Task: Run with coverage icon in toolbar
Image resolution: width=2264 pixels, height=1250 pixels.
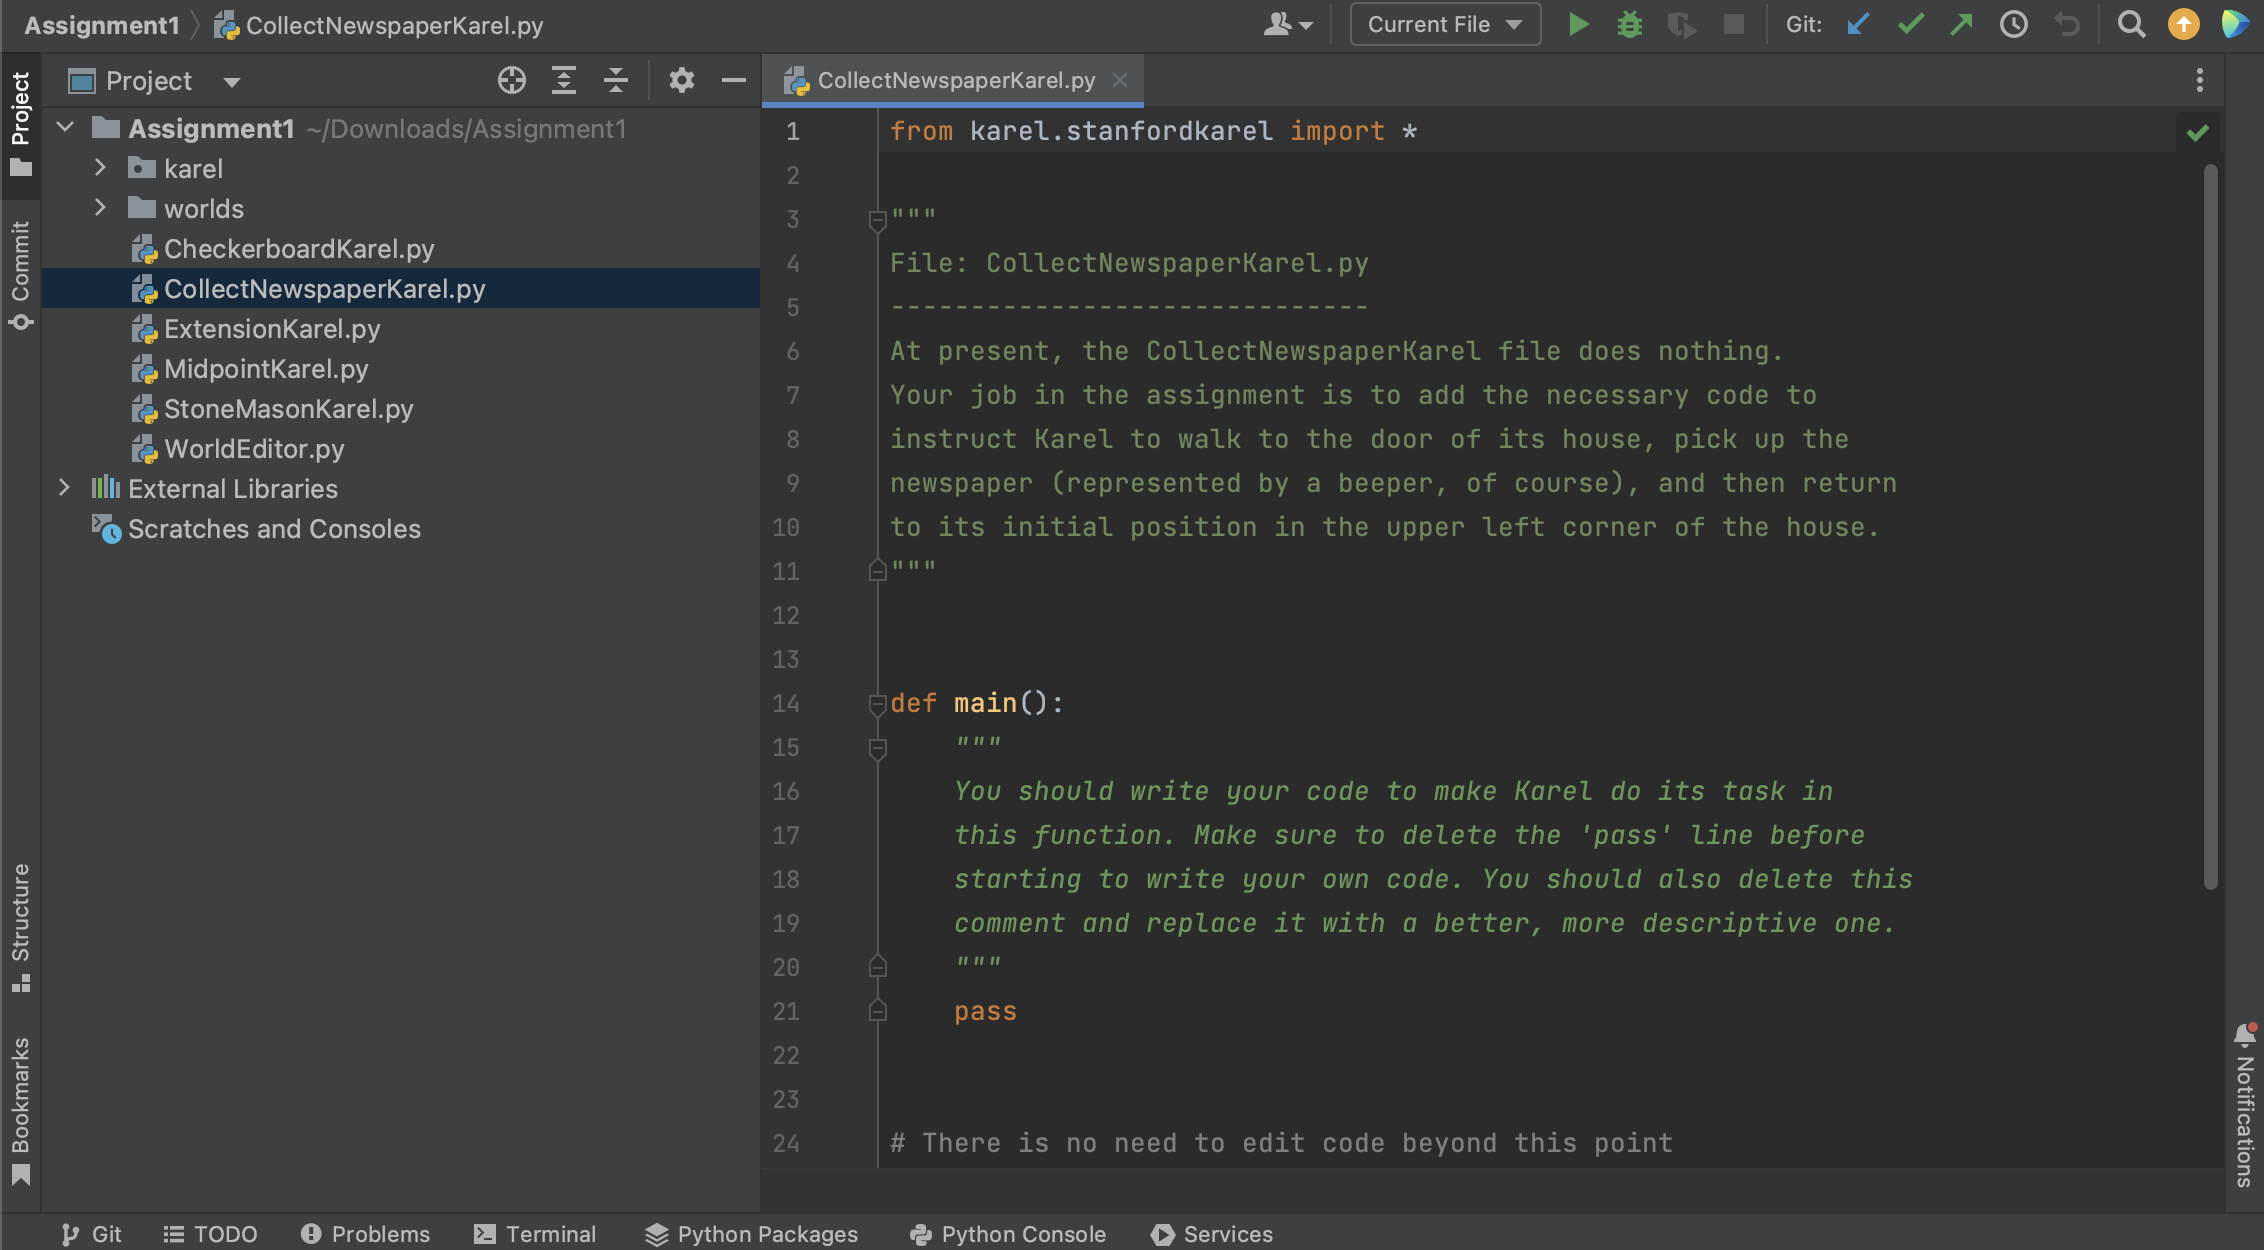Action: [x=1682, y=25]
